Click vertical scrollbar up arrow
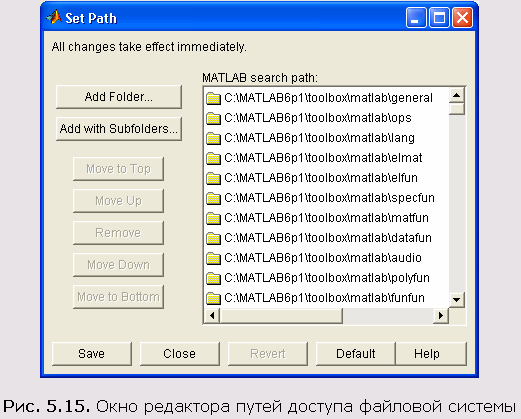 457,96
